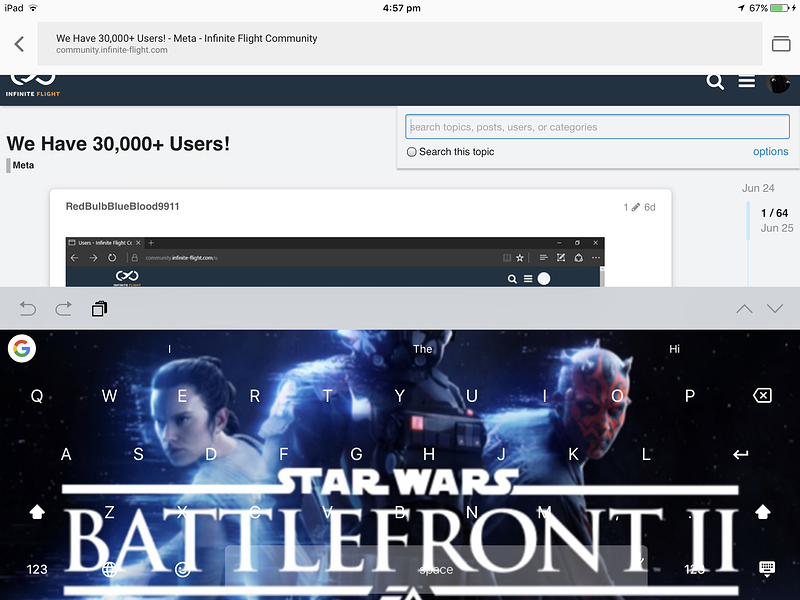
Task: Click the forum search magnifier icon
Action: [x=715, y=82]
